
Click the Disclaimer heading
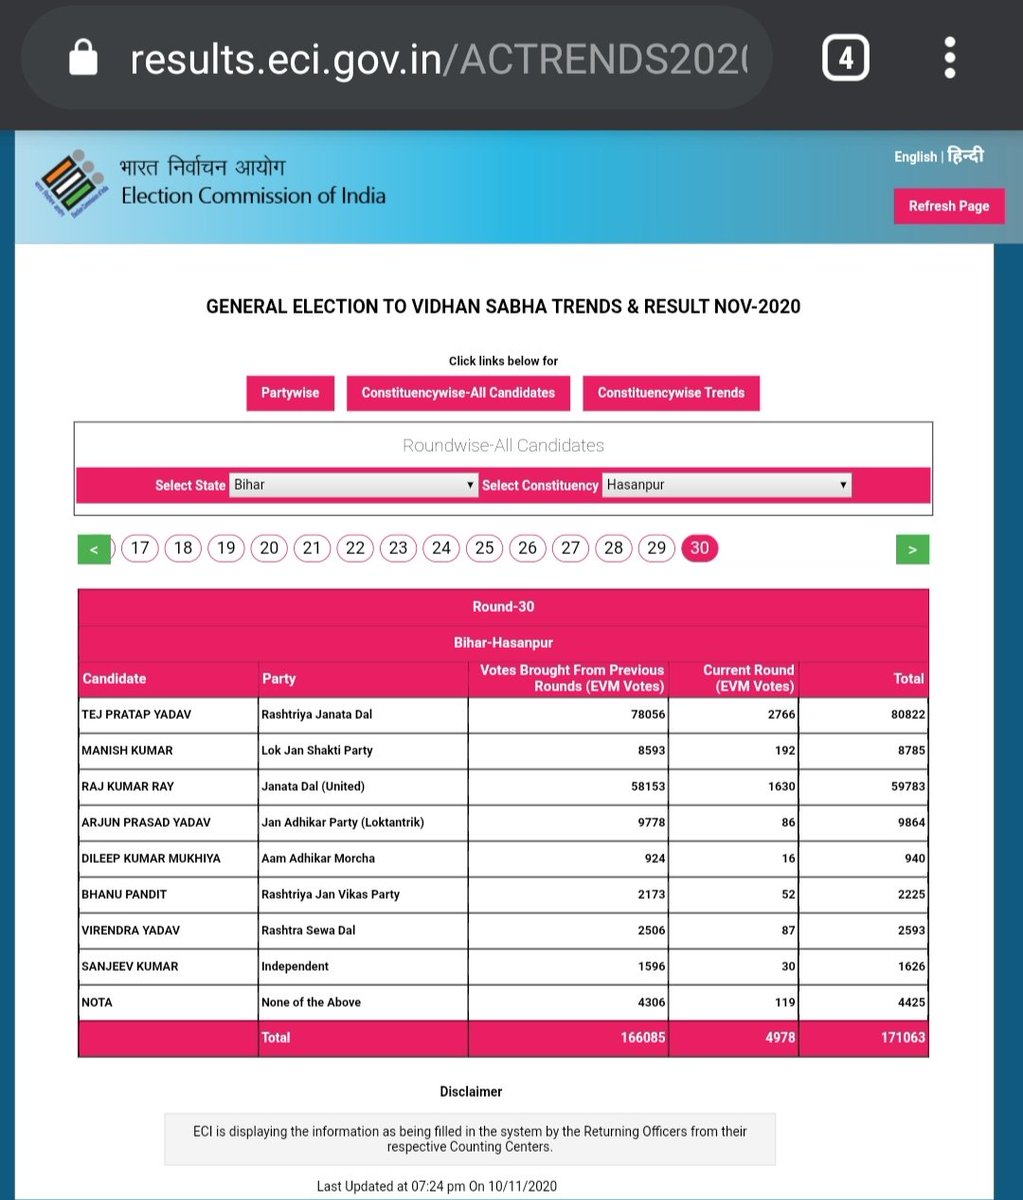tap(471, 1092)
